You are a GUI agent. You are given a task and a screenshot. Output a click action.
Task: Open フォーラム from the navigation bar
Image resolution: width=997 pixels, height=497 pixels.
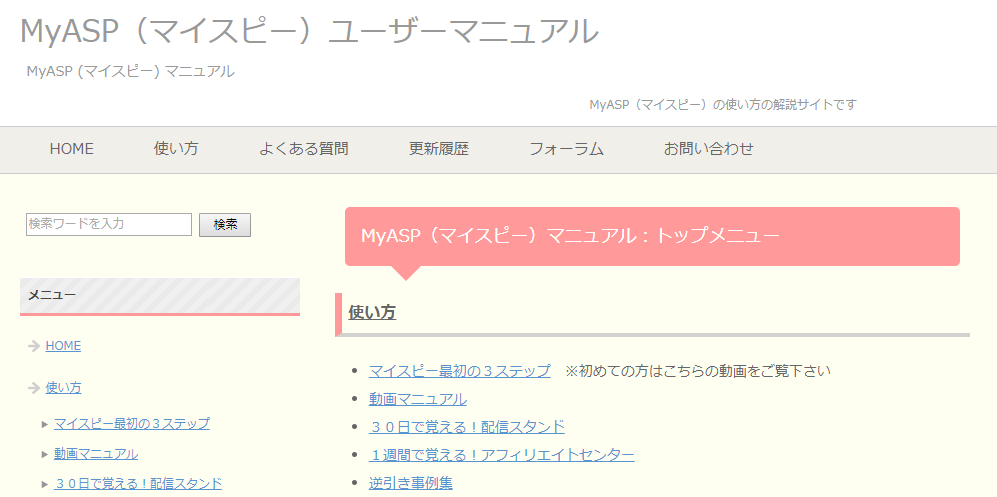[x=567, y=149]
